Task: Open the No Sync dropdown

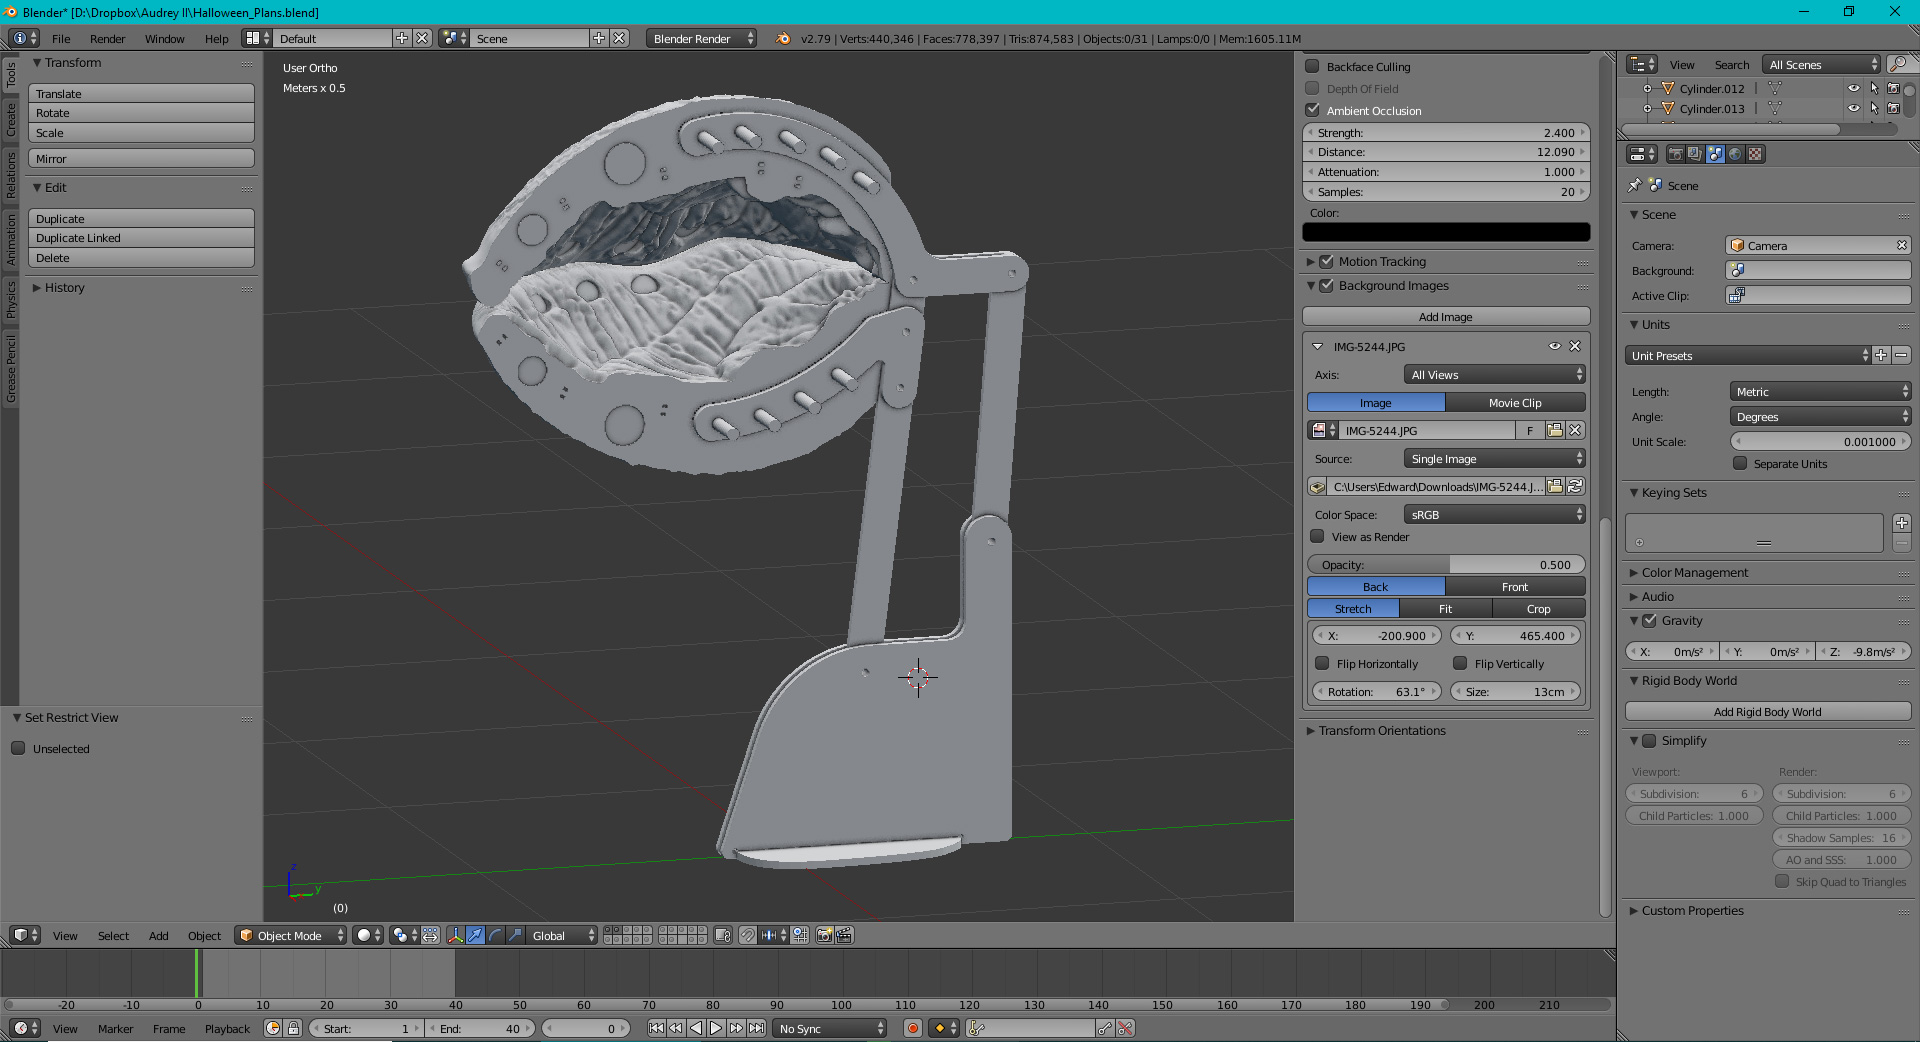Action: point(830,1029)
